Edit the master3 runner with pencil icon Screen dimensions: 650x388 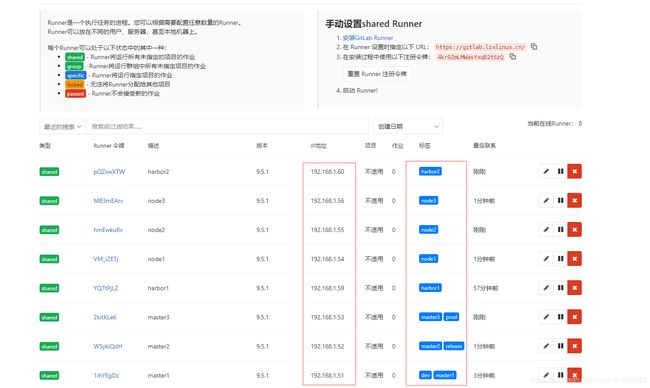(546, 317)
